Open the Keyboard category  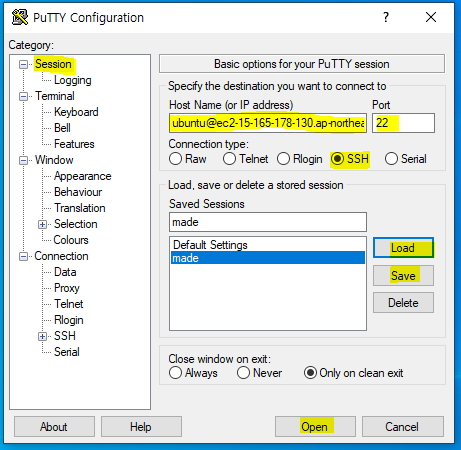pos(76,112)
